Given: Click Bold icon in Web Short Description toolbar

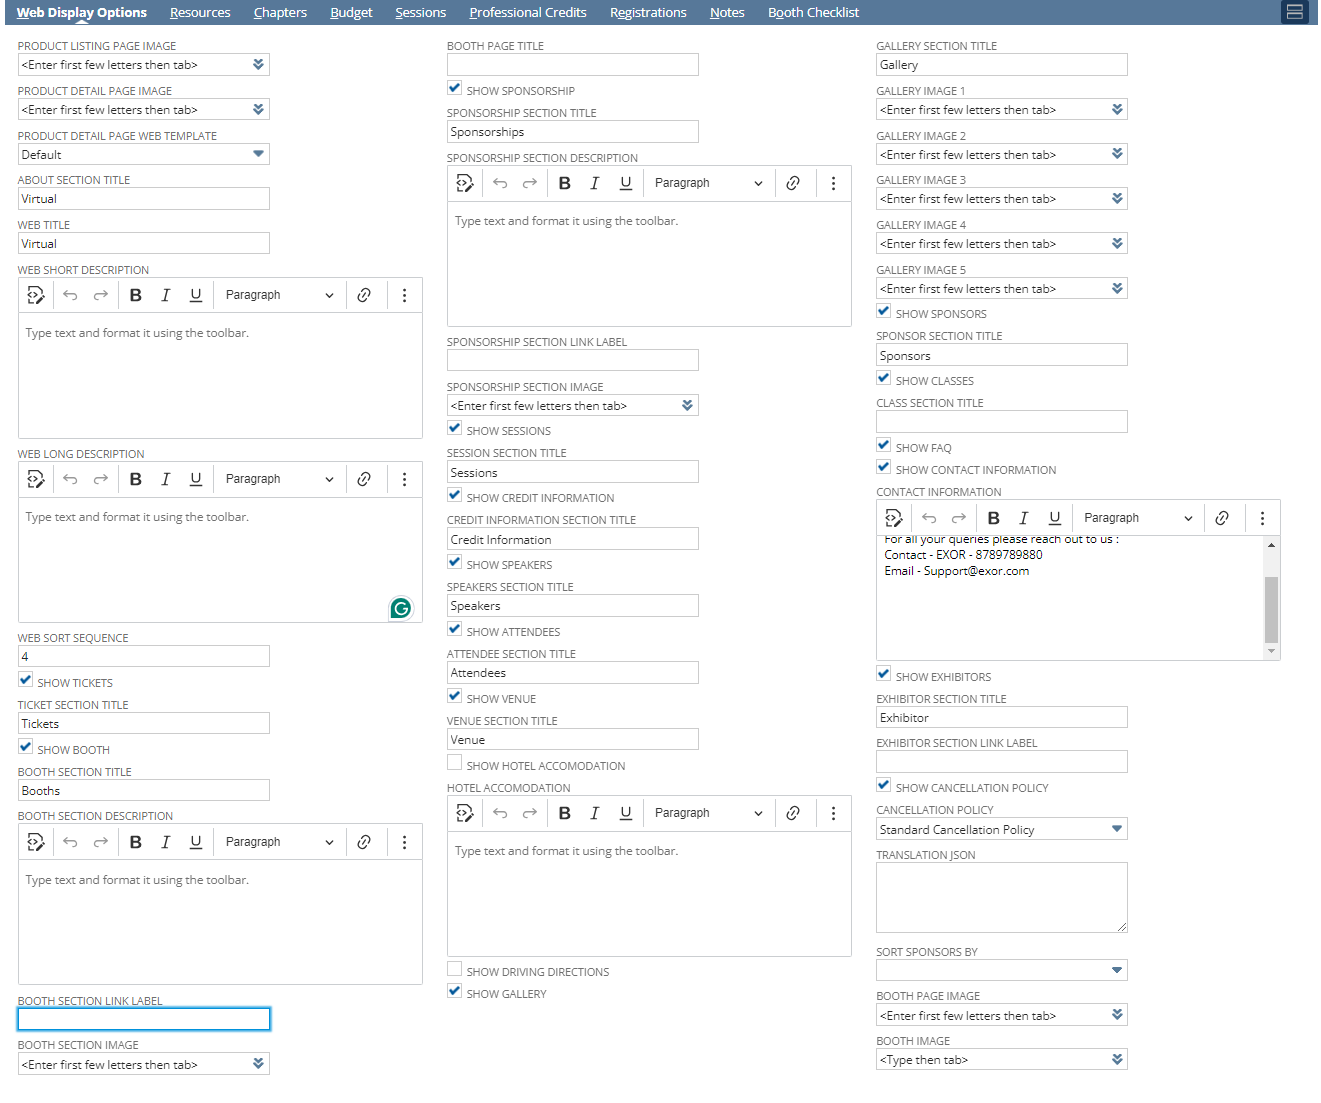Looking at the screenshot, I should pos(136,295).
